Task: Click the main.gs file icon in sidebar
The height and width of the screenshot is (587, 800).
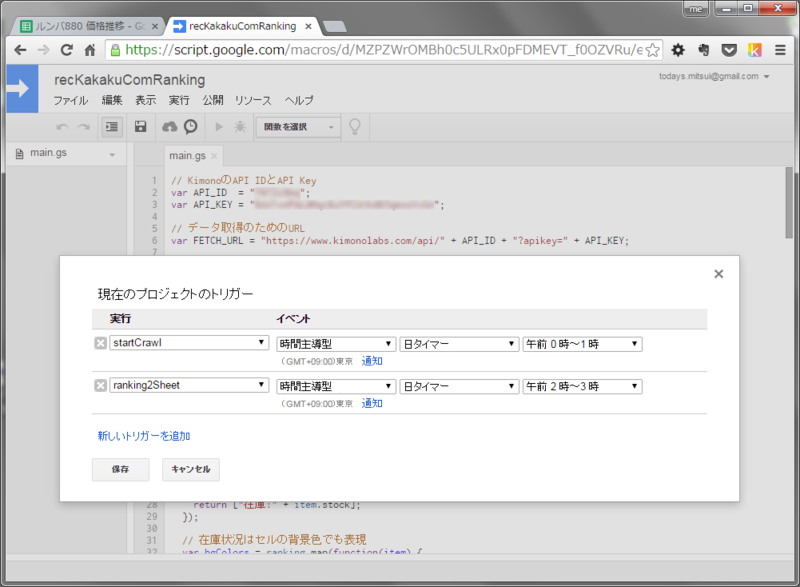Action: (x=19, y=154)
